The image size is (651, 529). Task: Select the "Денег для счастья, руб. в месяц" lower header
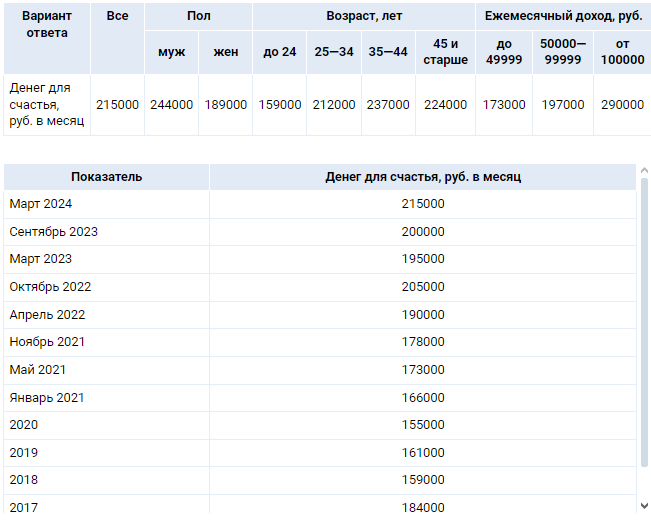click(422, 177)
